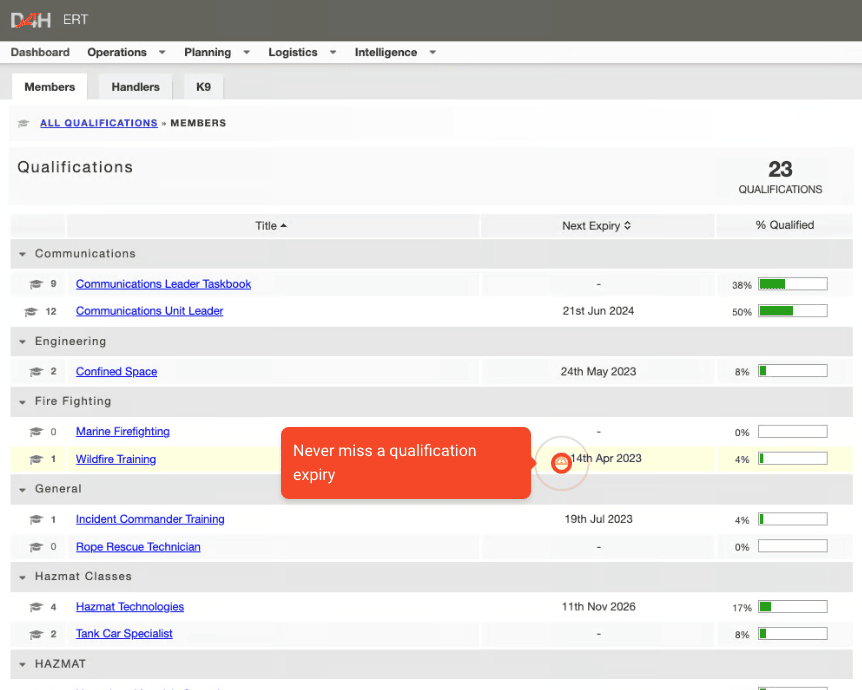Sort table by Title column header
Screen dimensions: 862x690
coord(271,226)
